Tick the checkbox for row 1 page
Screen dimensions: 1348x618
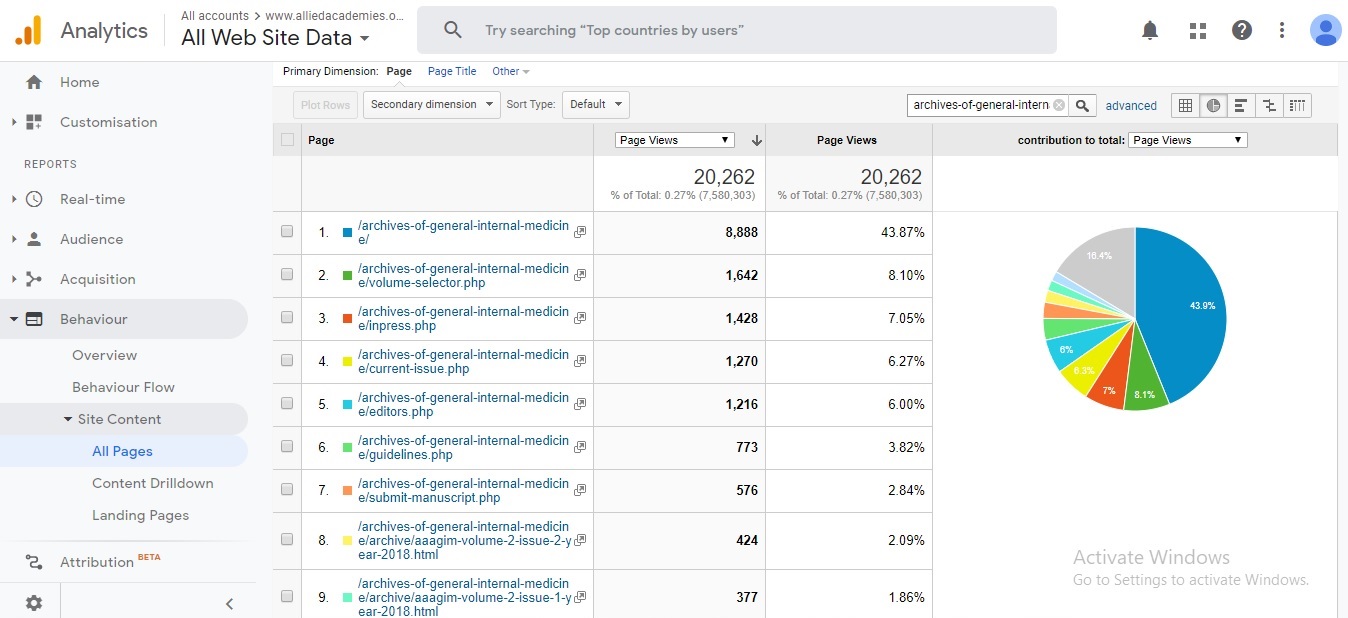[287, 232]
